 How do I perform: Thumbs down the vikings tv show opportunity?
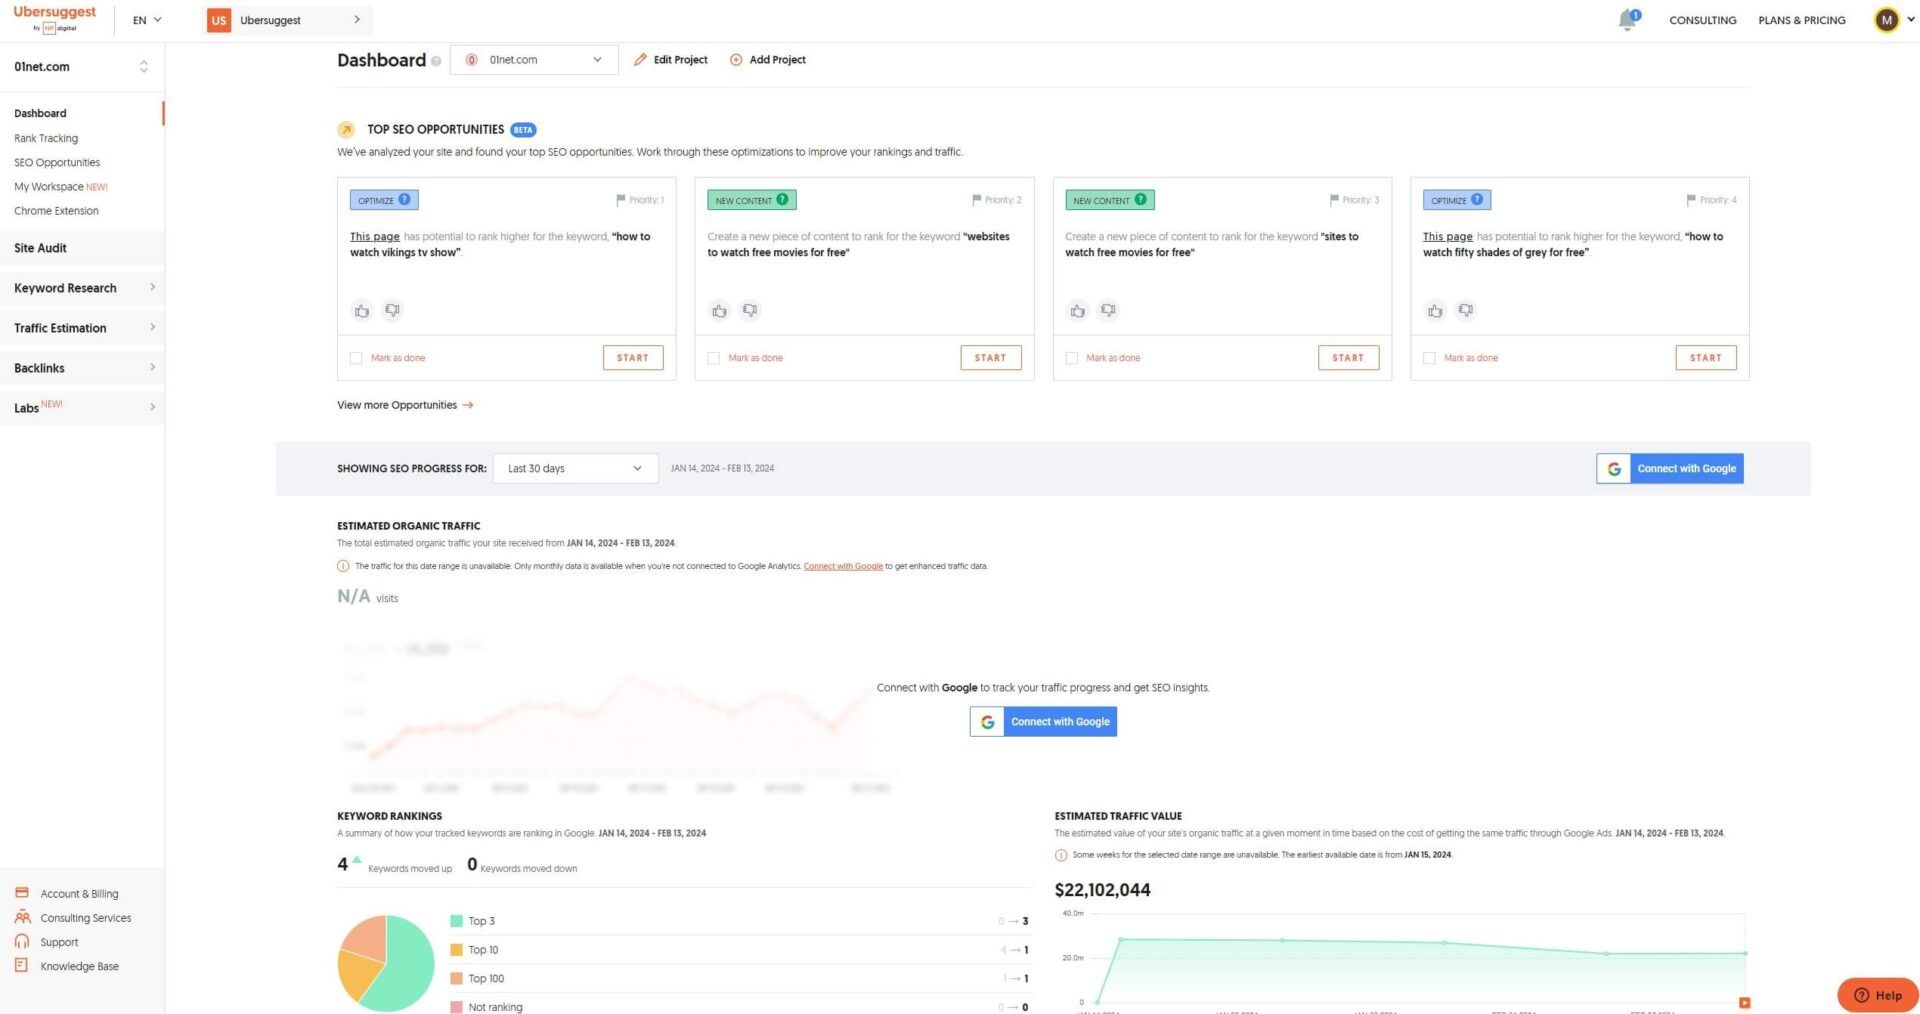392,311
